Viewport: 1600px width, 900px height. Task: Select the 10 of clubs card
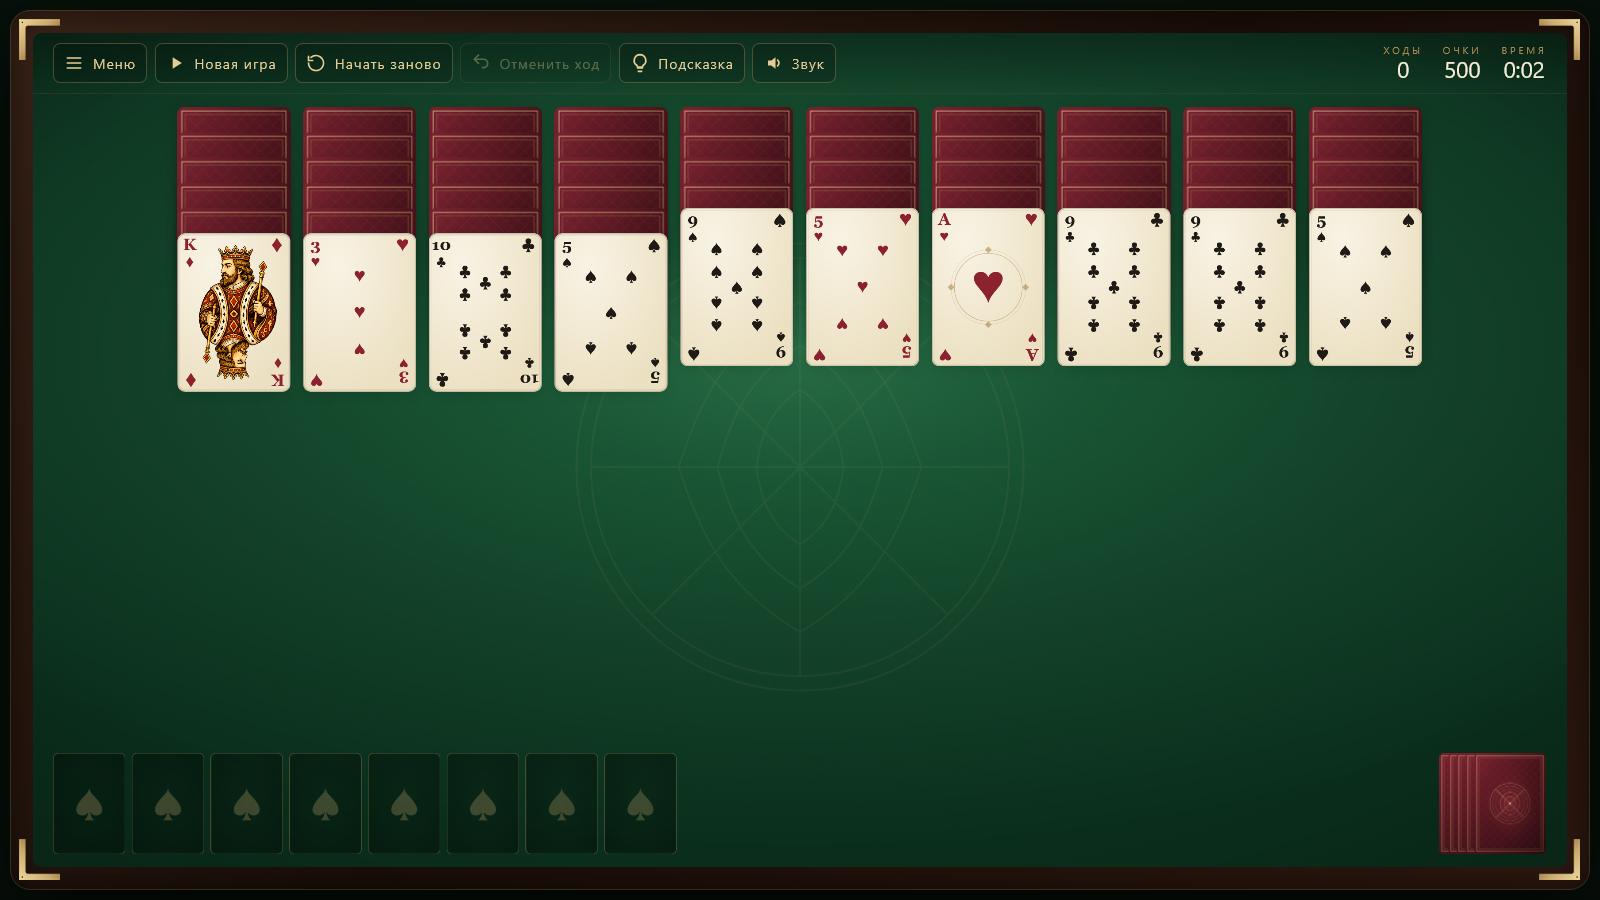pos(486,313)
